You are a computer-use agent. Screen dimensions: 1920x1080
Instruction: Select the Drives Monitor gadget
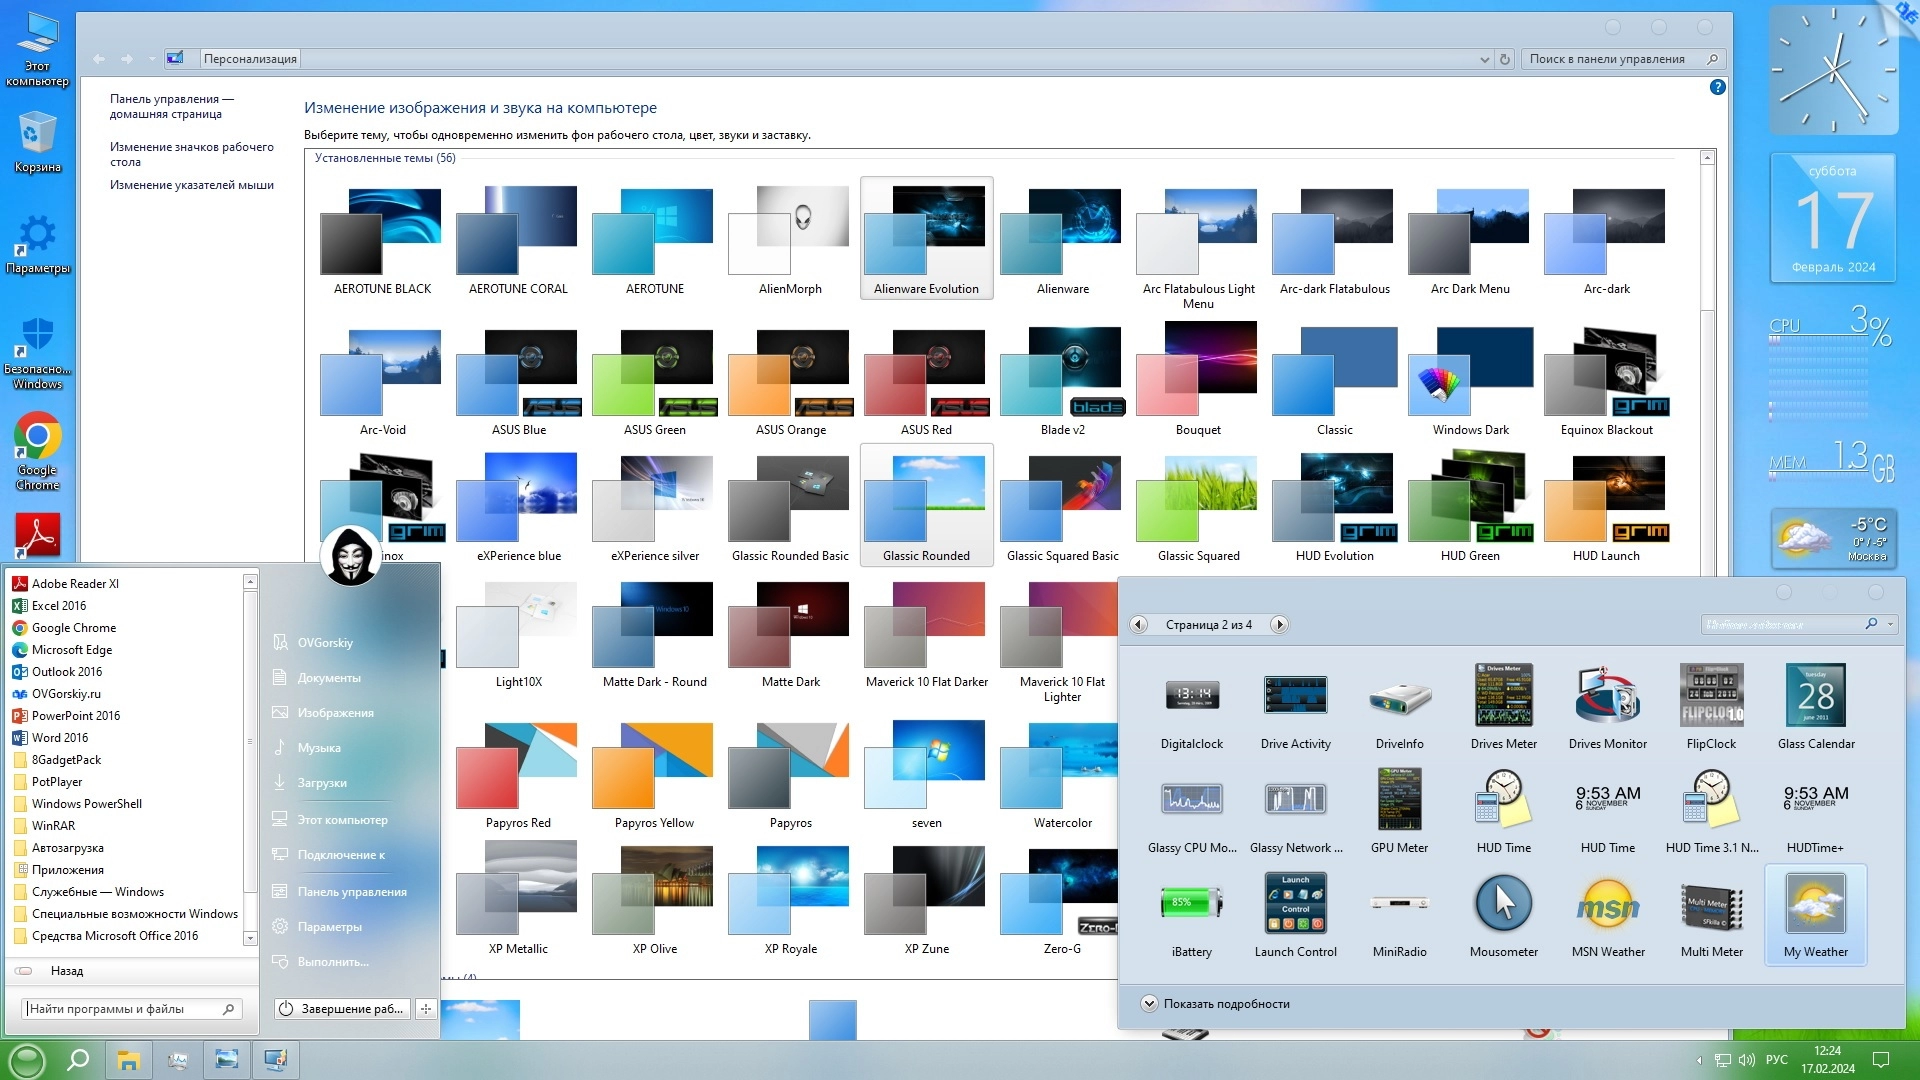click(1607, 697)
